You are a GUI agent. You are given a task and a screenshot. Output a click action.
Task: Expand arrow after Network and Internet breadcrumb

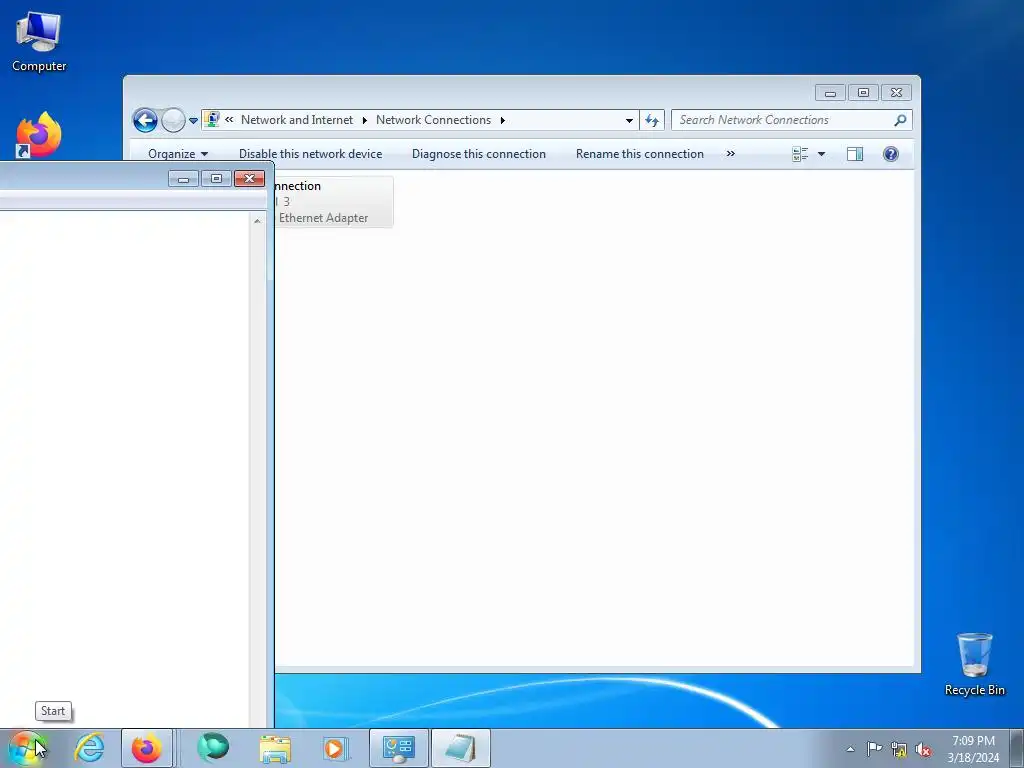[x=364, y=120]
